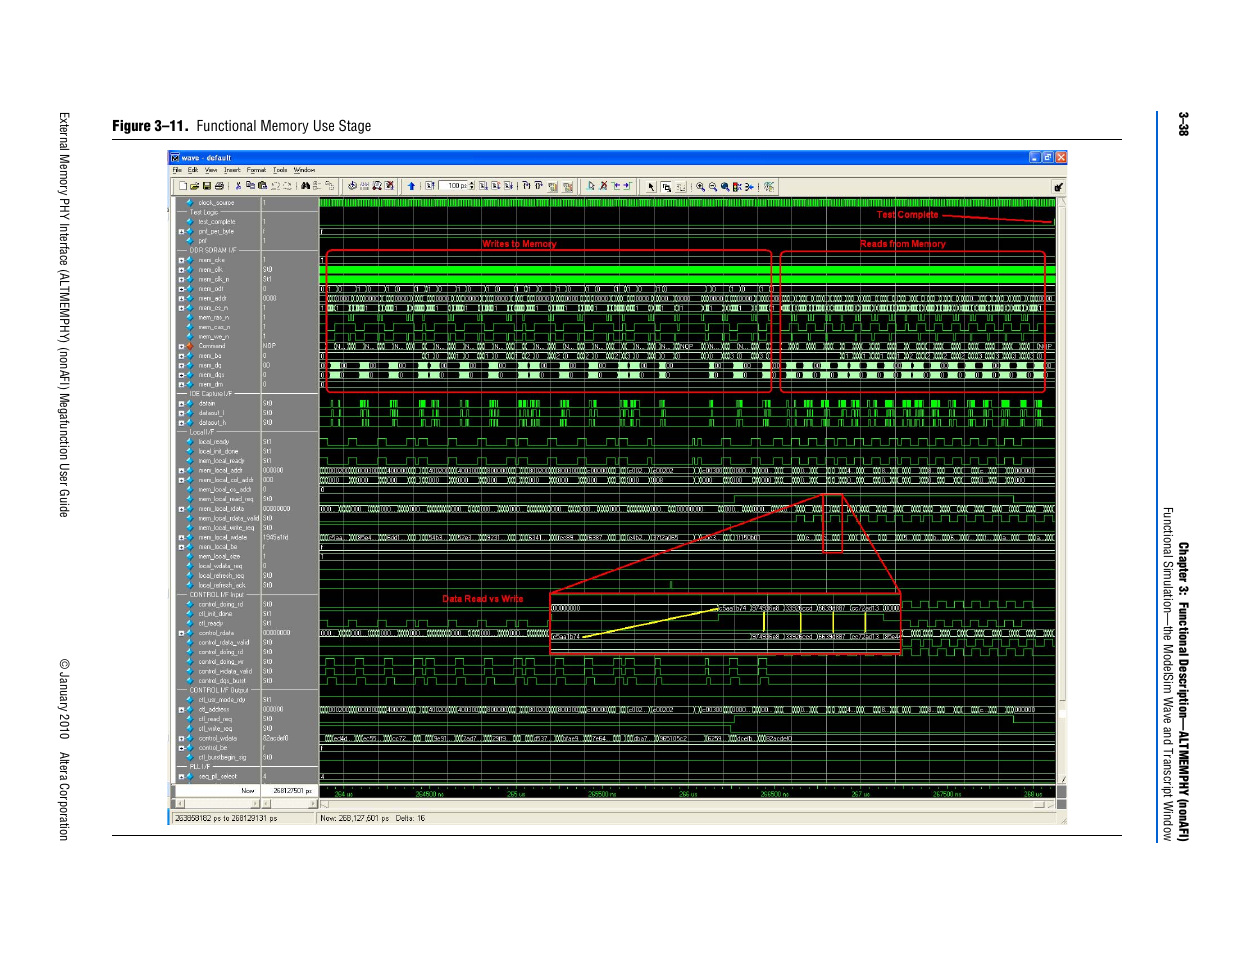Select the local_ready signal row
The width and height of the screenshot is (1235, 954).
214,441
